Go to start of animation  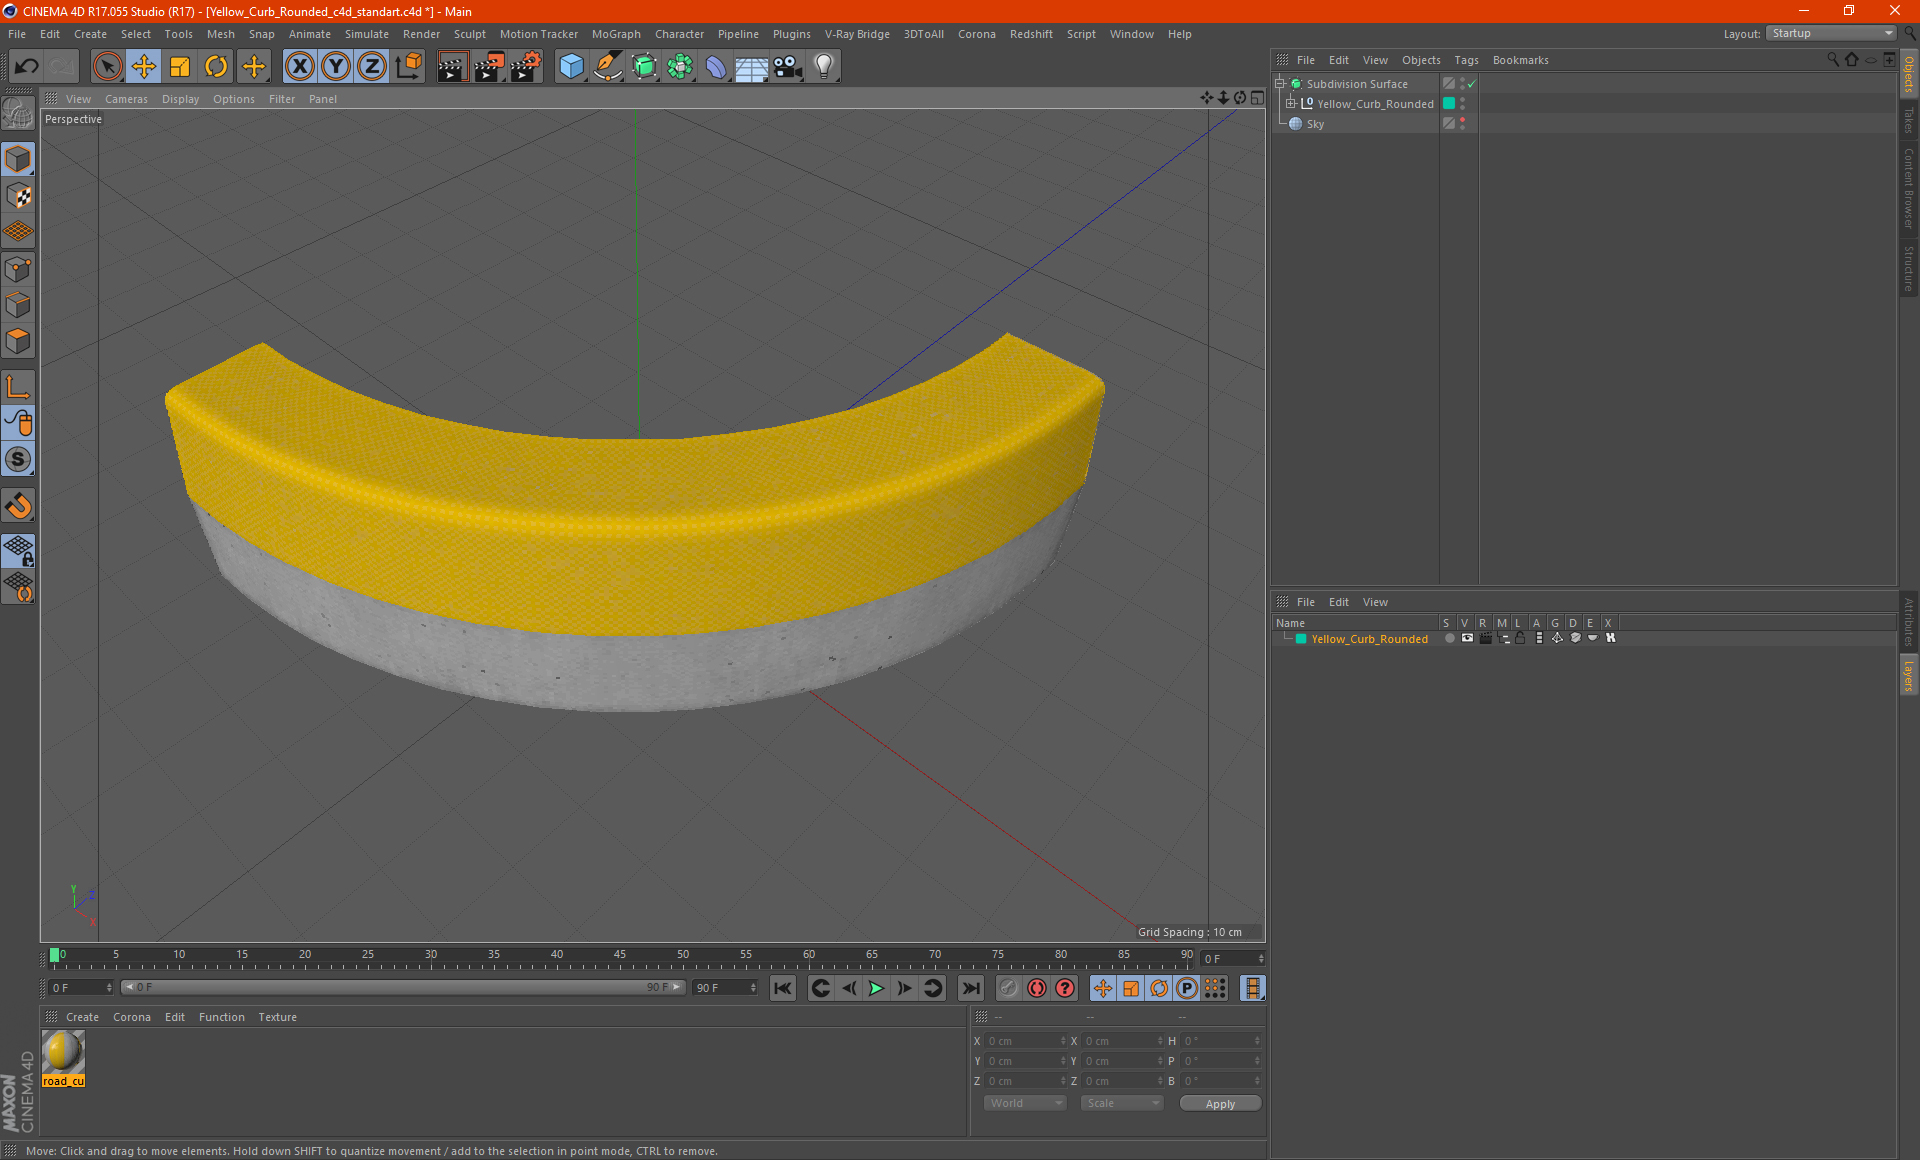[783, 988]
